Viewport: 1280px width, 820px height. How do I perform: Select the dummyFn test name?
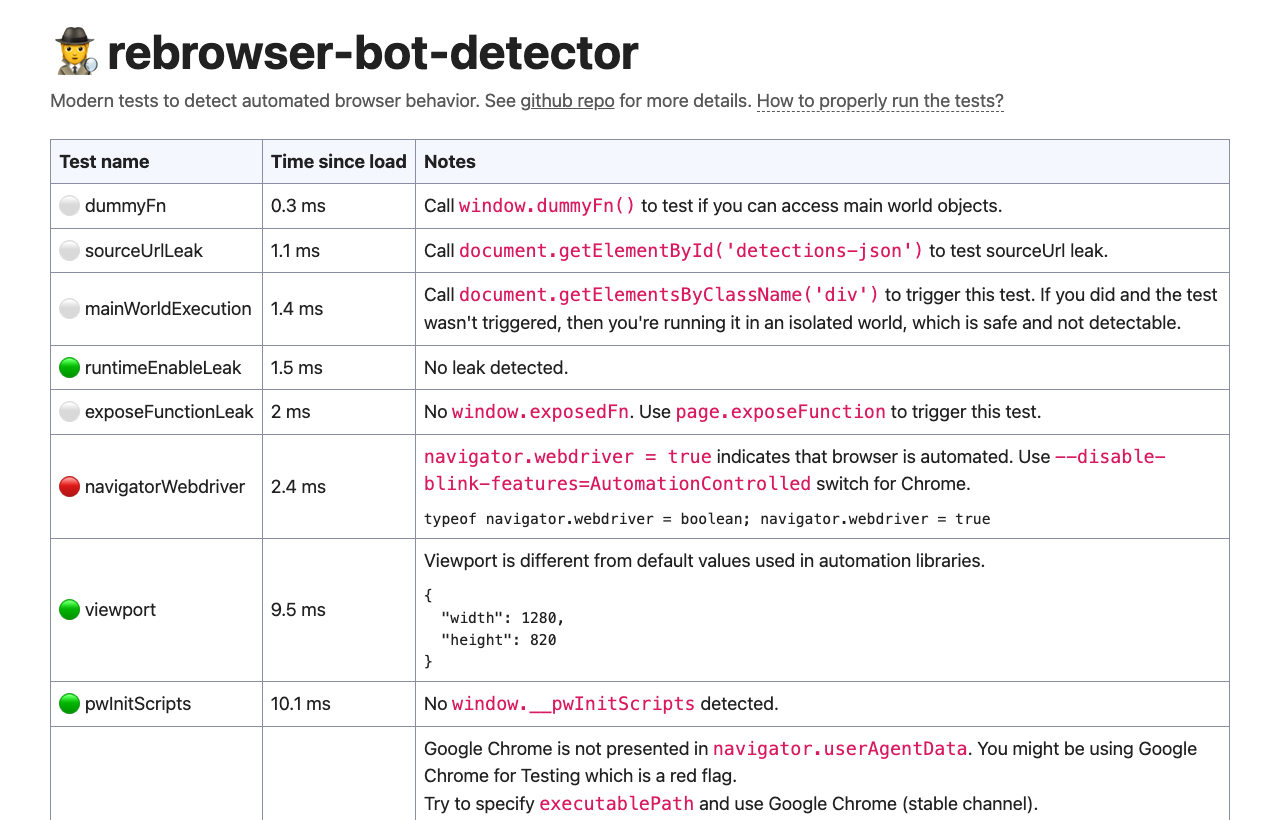point(125,206)
